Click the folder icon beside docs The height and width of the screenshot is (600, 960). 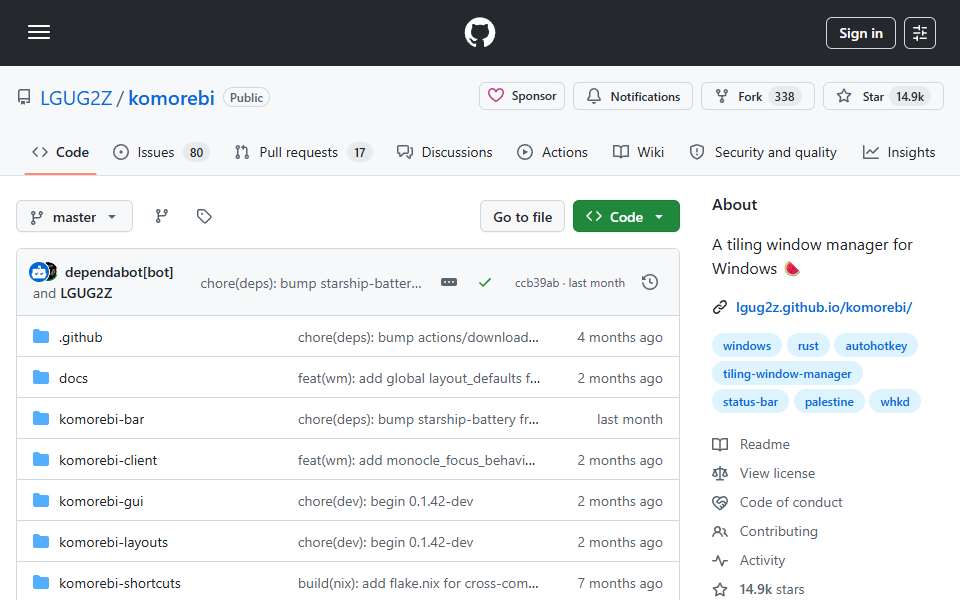tap(41, 378)
